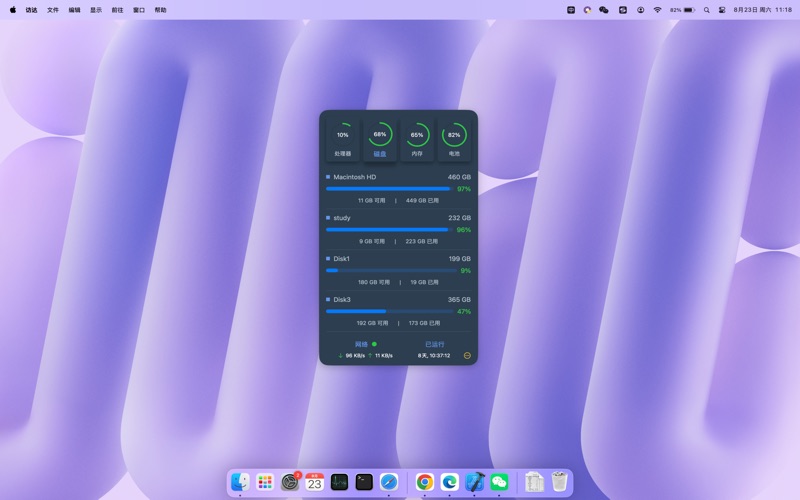Image resolution: width=800 pixels, height=500 pixels.
Task: Click the Disk3 usage bar
Action: point(389,311)
